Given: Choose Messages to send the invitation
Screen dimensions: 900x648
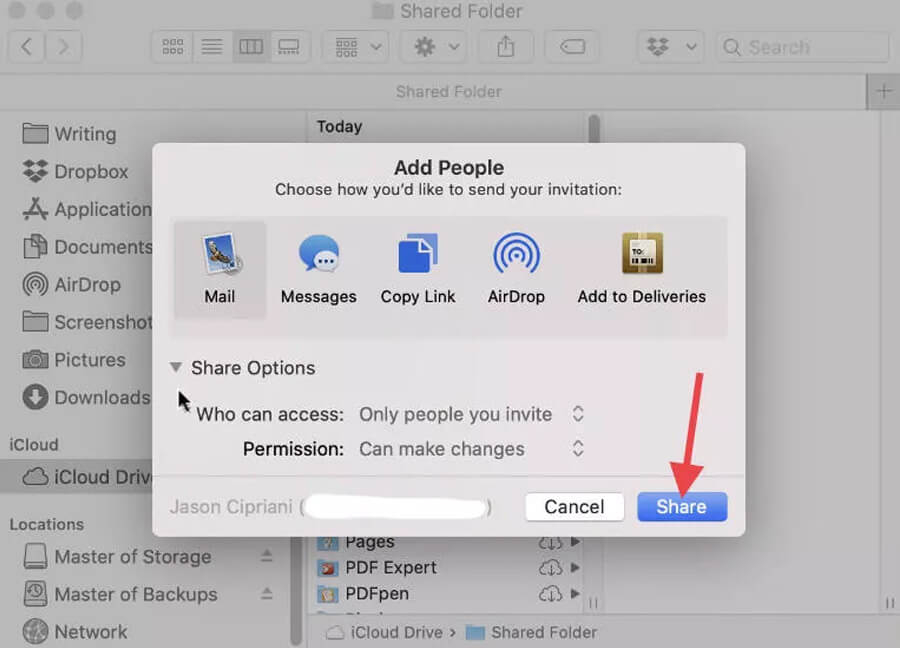Looking at the screenshot, I should (x=318, y=268).
